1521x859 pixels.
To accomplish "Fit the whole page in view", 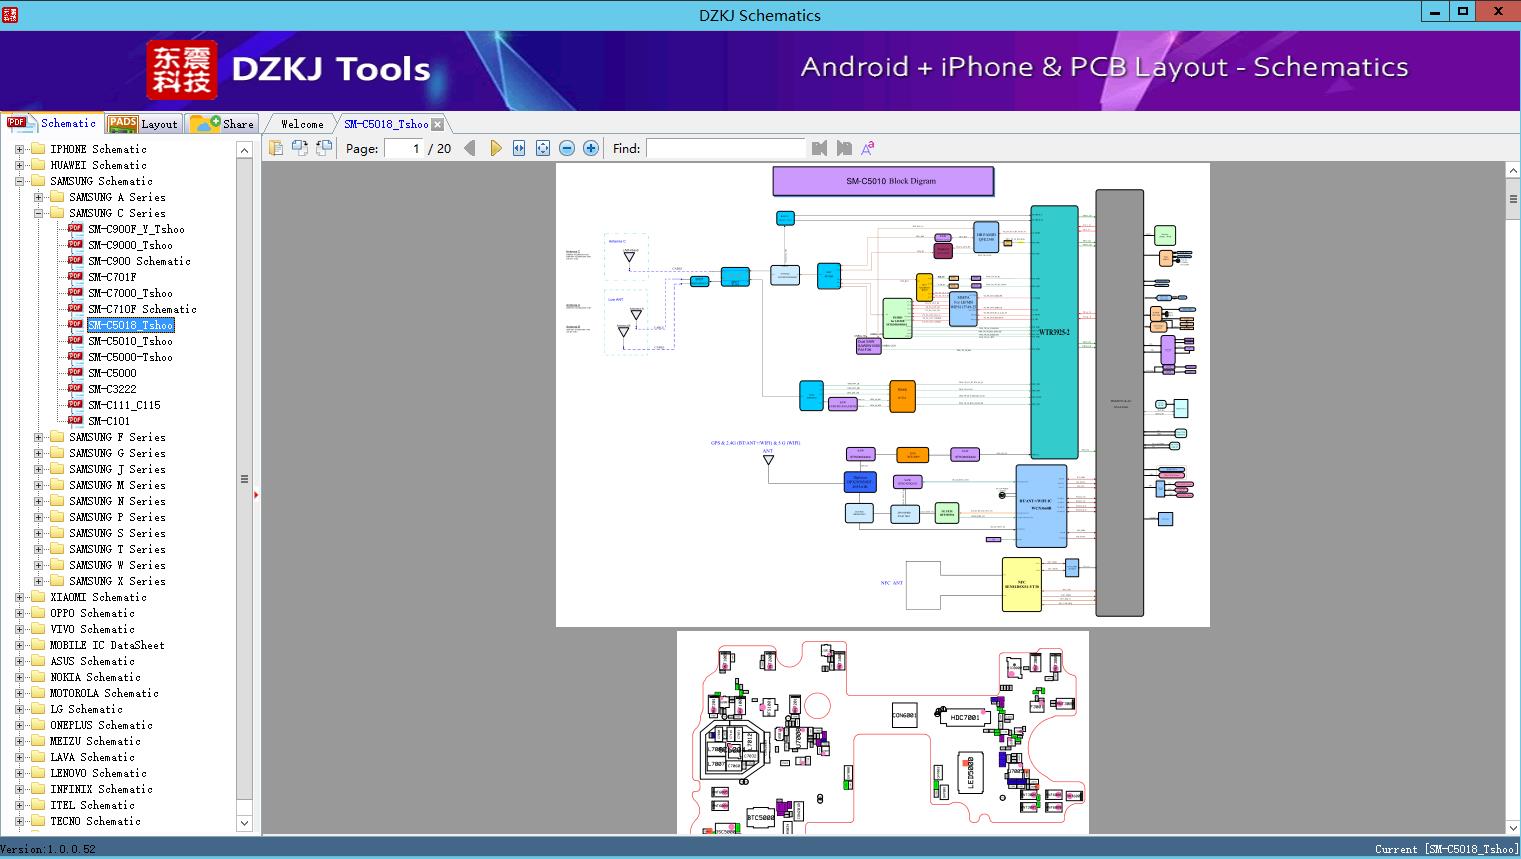I will click(x=543, y=148).
